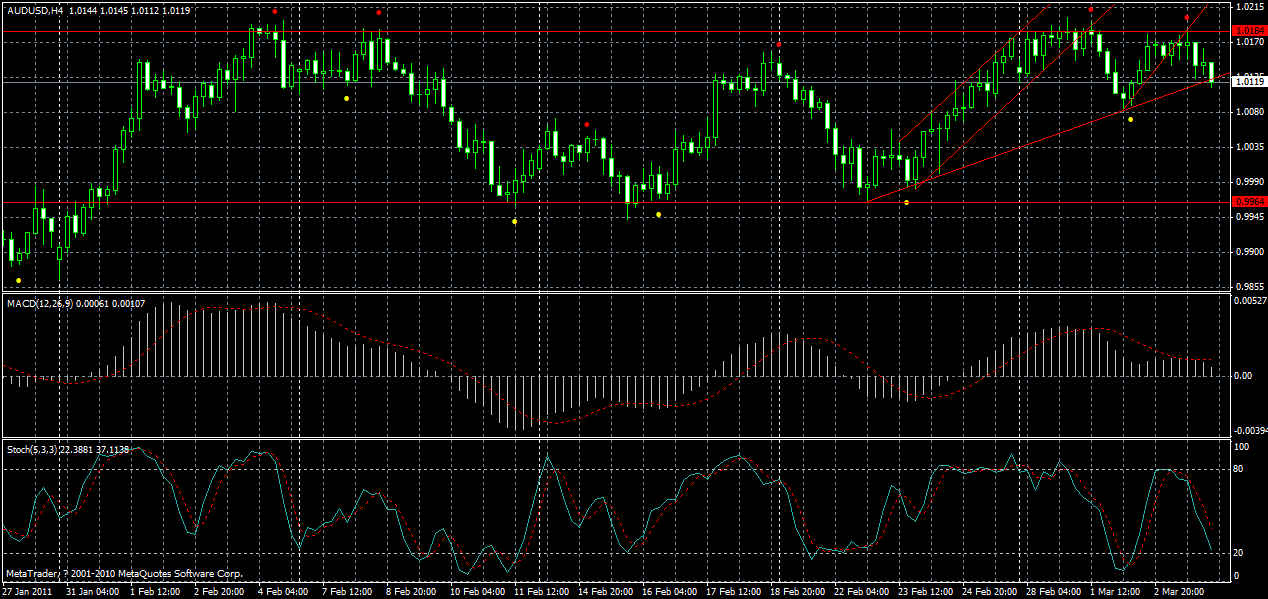Click the 27 Jan 2011 date on the time axis

(x=26, y=589)
